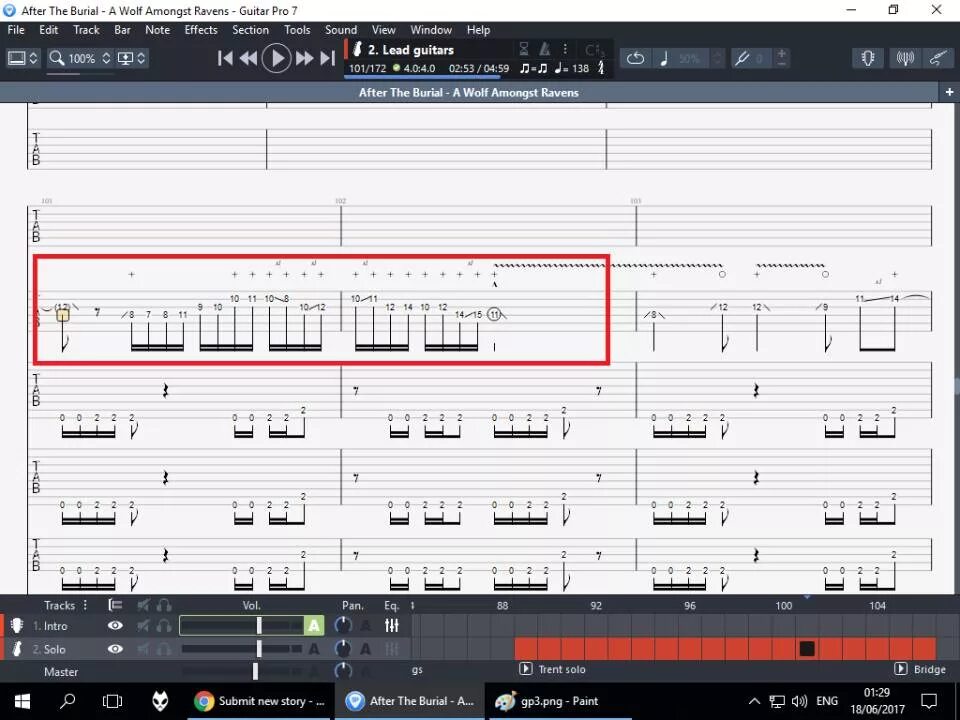Open Chrome 'Submit new story' taskbar item
This screenshot has height=720, width=960.
click(x=260, y=701)
